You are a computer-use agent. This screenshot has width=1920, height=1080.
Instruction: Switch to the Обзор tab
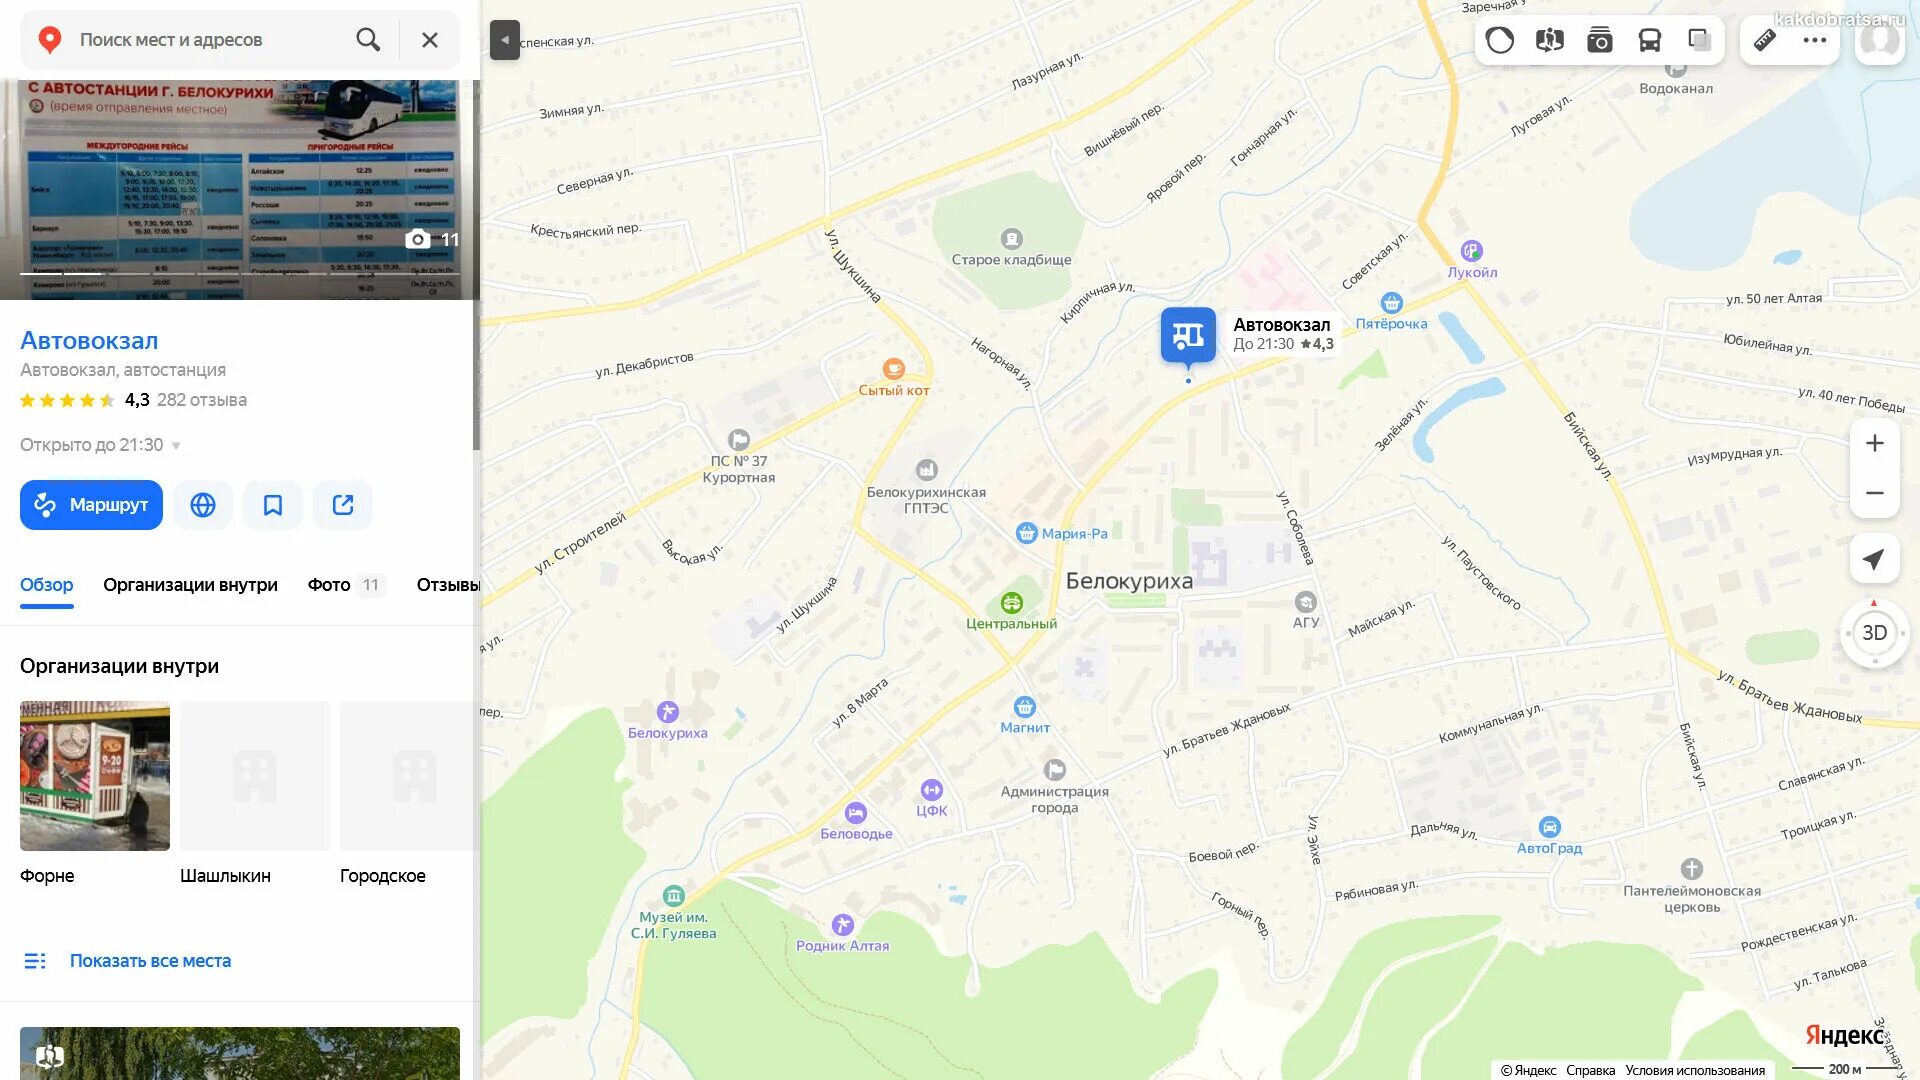47,585
